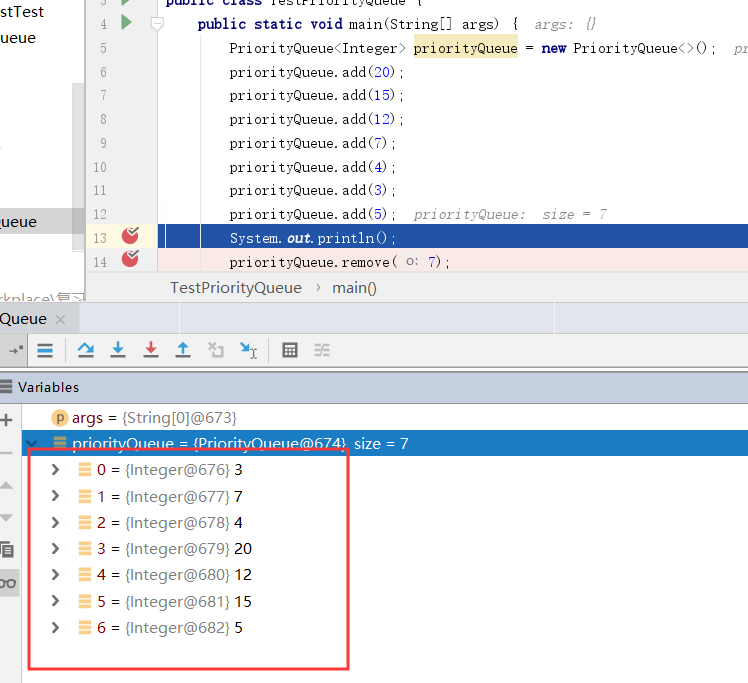Click the Variables panel title
748x683 pixels.
[x=48, y=387]
